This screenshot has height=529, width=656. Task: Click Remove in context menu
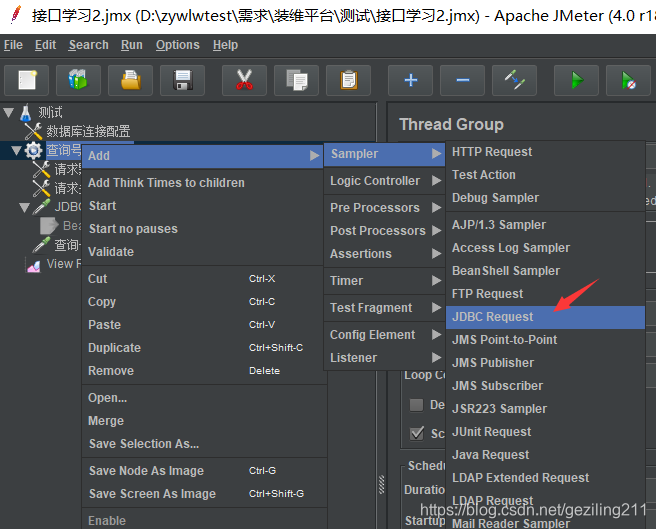(x=203, y=371)
